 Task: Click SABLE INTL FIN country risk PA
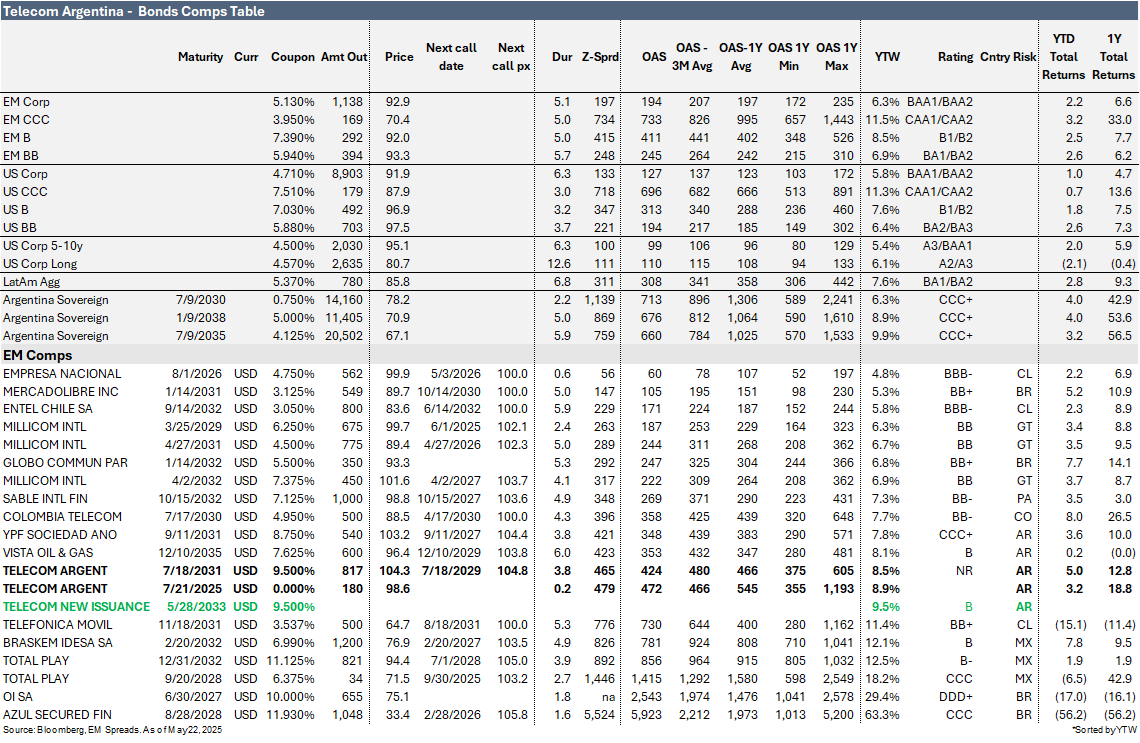pos(1024,499)
